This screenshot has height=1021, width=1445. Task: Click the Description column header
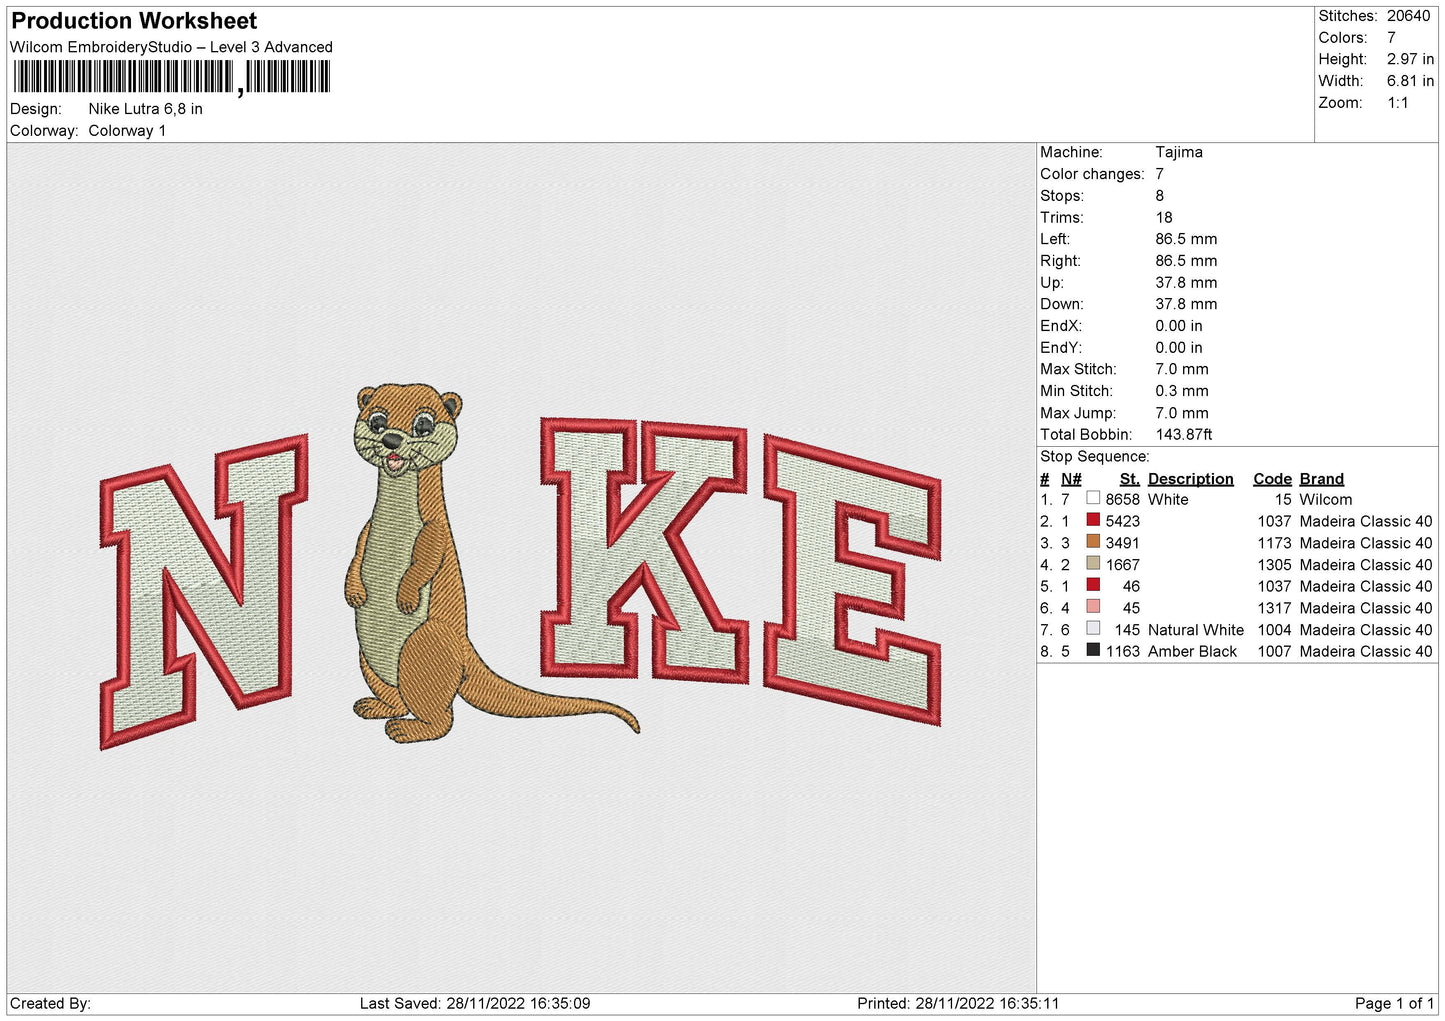[1190, 479]
